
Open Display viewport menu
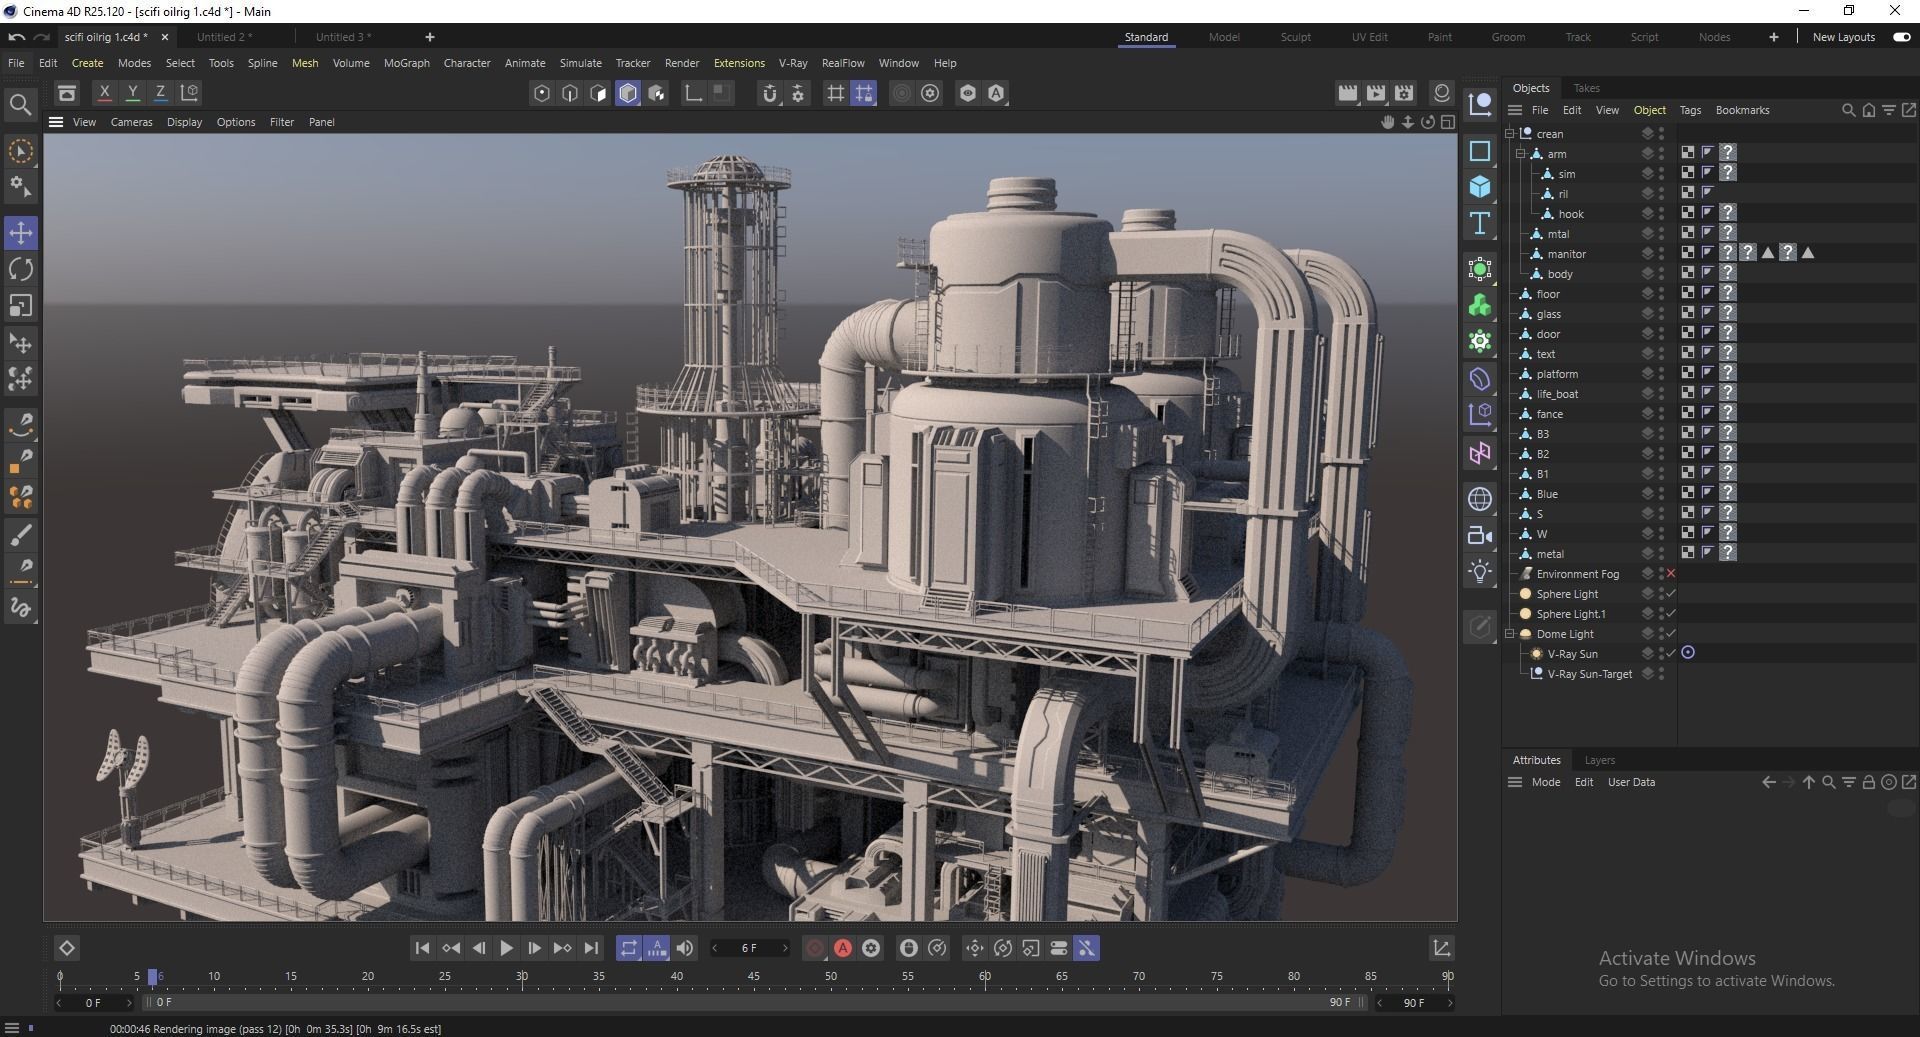coord(184,122)
